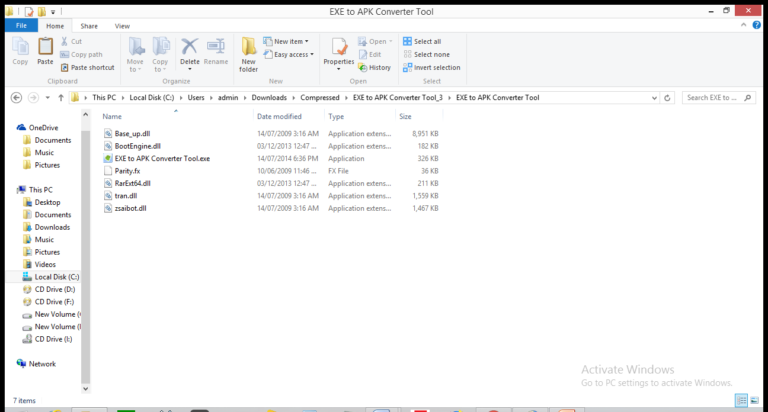The image size is (768, 412).
Task: Switch to the Share ribbon tab
Action: (x=89, y=26)
